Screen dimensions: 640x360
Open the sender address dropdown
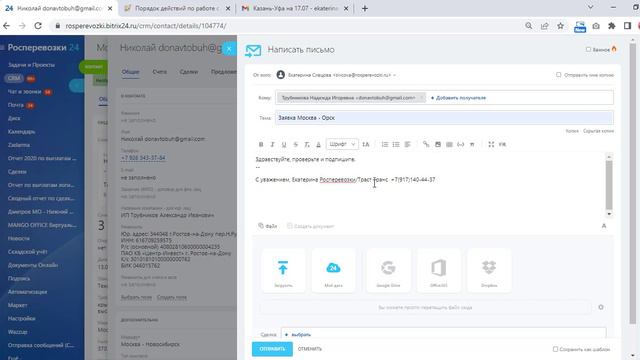(x=394, y=75)
